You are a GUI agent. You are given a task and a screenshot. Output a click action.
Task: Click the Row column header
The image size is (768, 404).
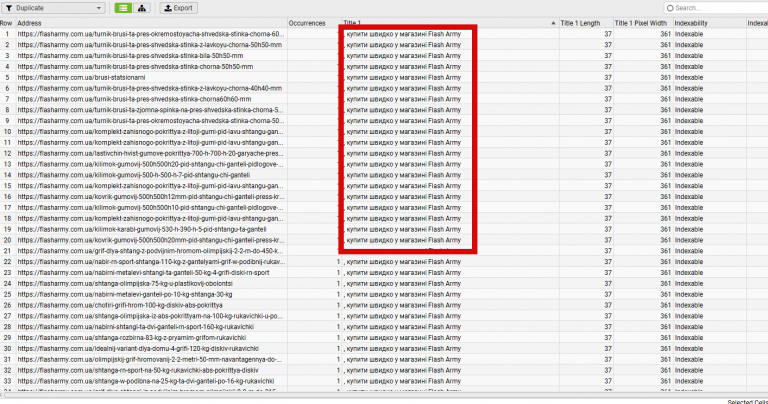pos(7,23)
